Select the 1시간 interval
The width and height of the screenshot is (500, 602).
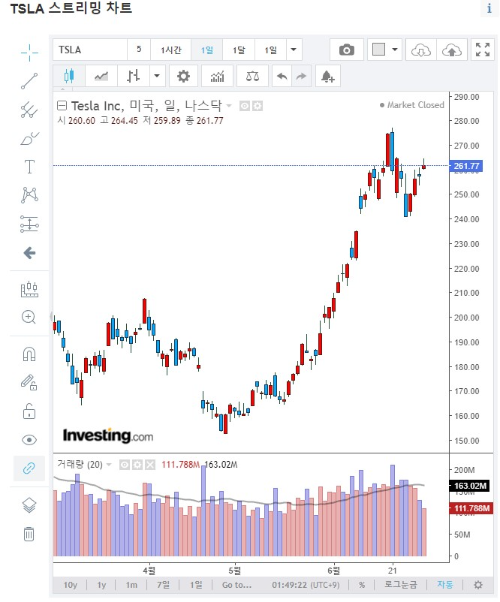(x=171, y=50)
